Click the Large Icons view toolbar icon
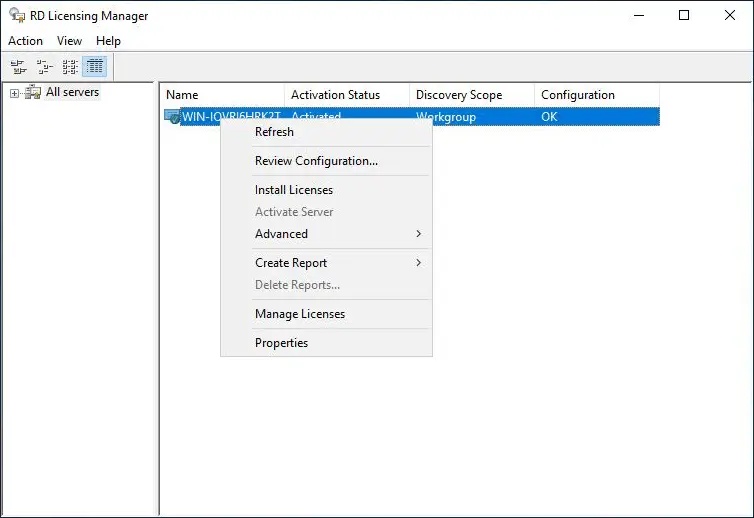Screen dimensions: 754x518 18,66
